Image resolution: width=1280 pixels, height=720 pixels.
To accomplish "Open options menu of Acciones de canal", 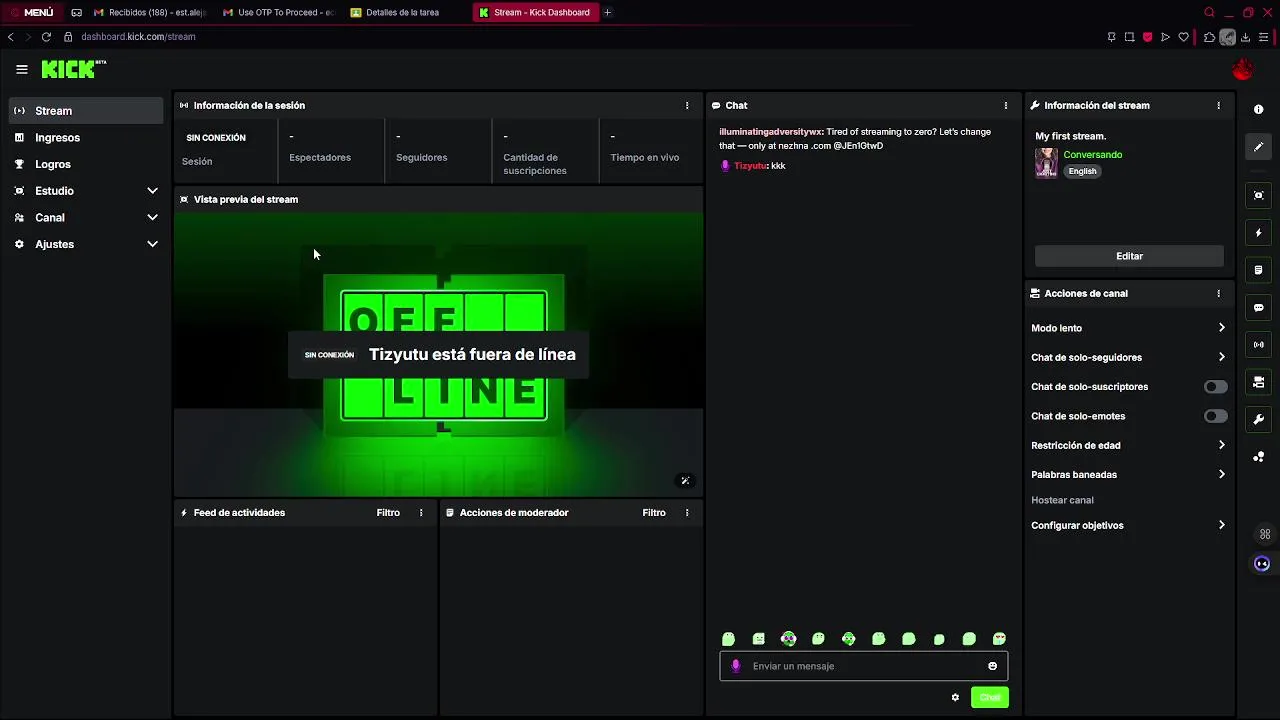I will pos(1218,293).
